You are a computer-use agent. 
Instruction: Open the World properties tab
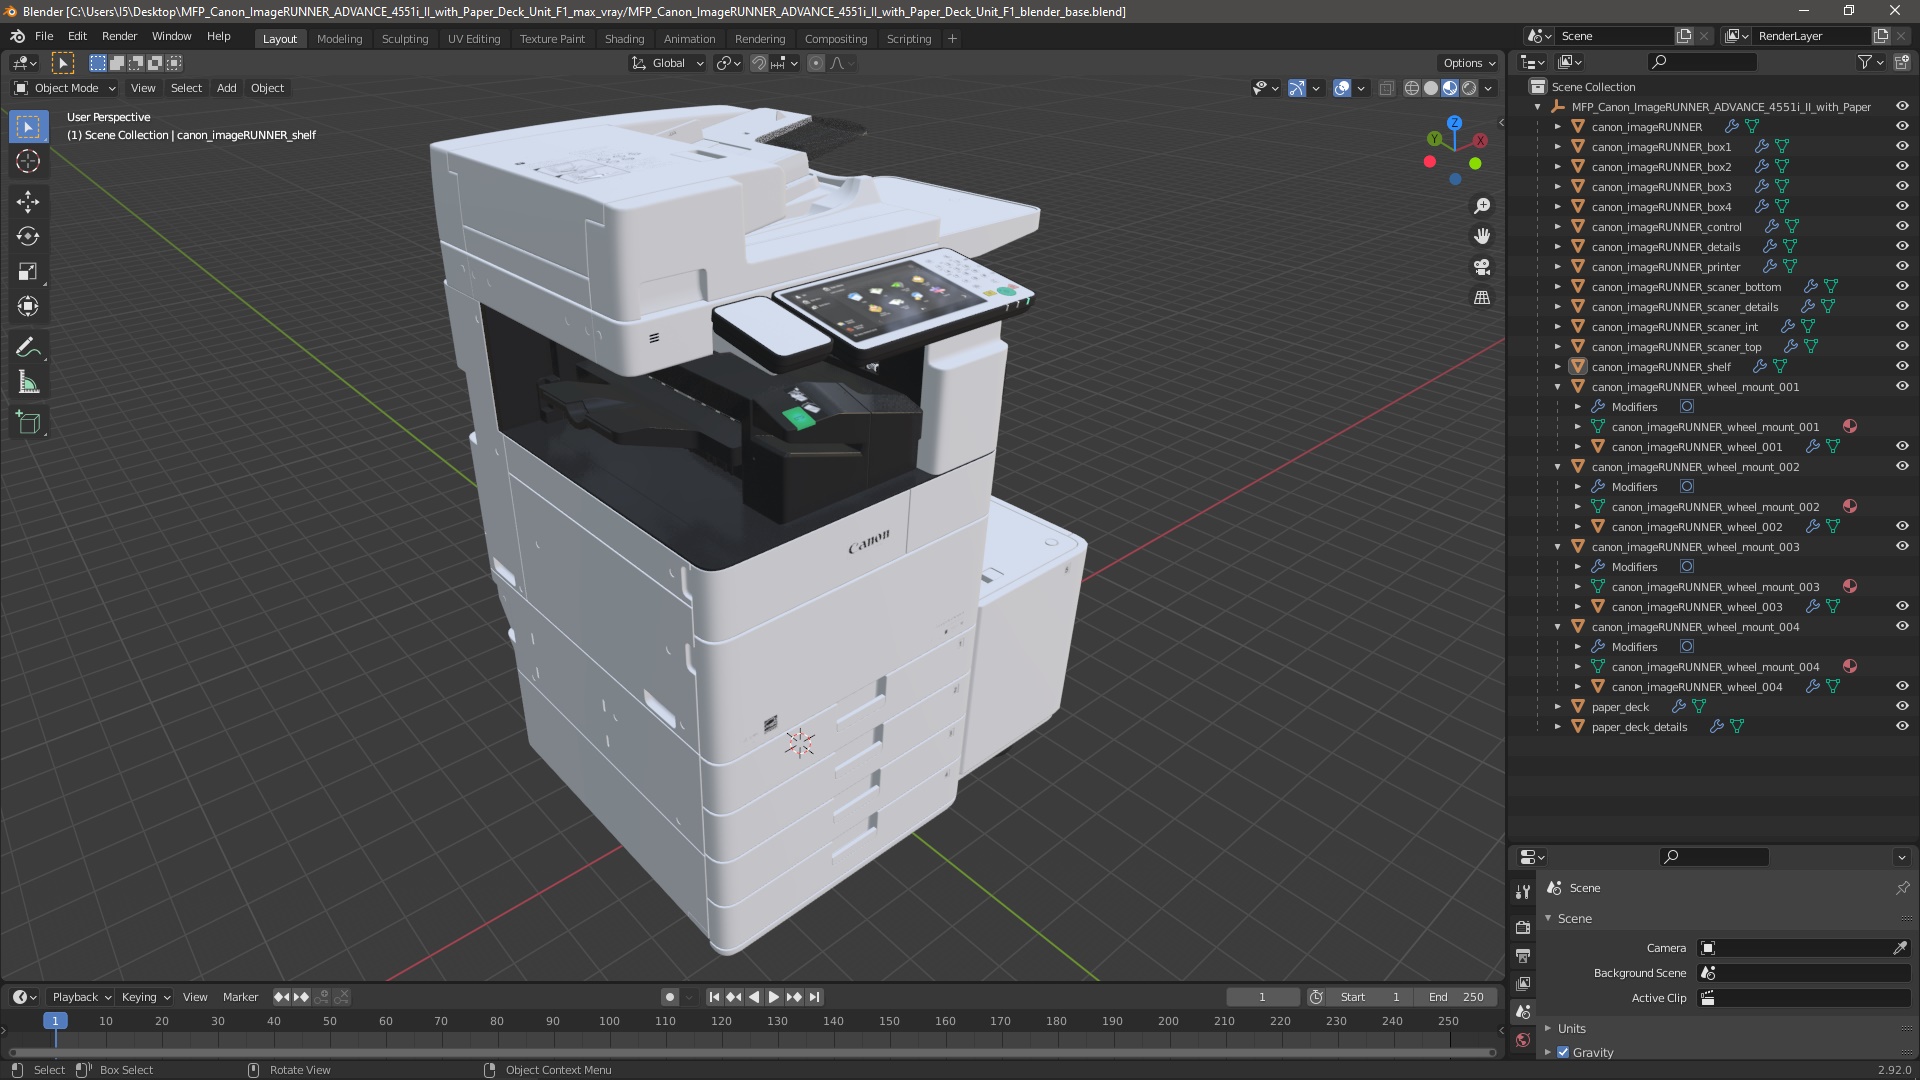pos(1523,1040)
